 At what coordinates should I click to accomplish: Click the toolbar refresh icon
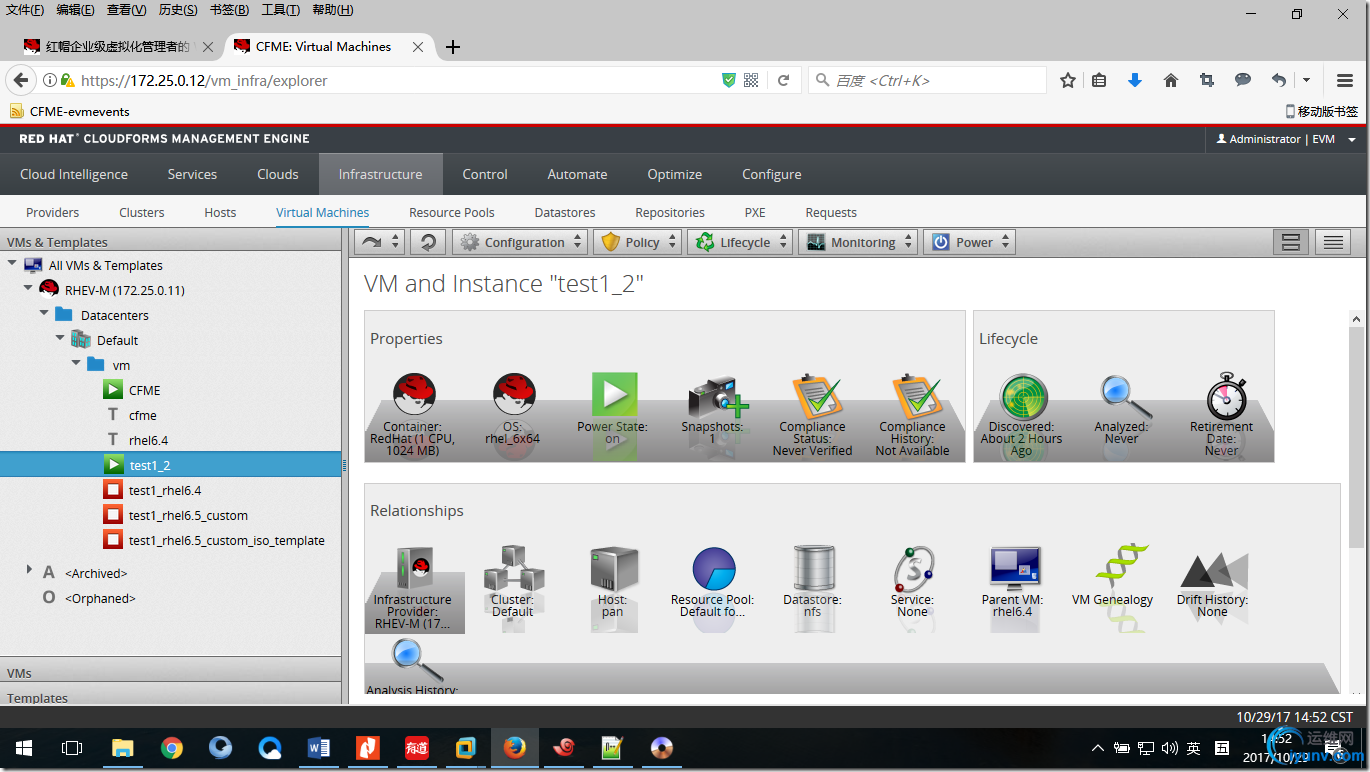point(428,242)
